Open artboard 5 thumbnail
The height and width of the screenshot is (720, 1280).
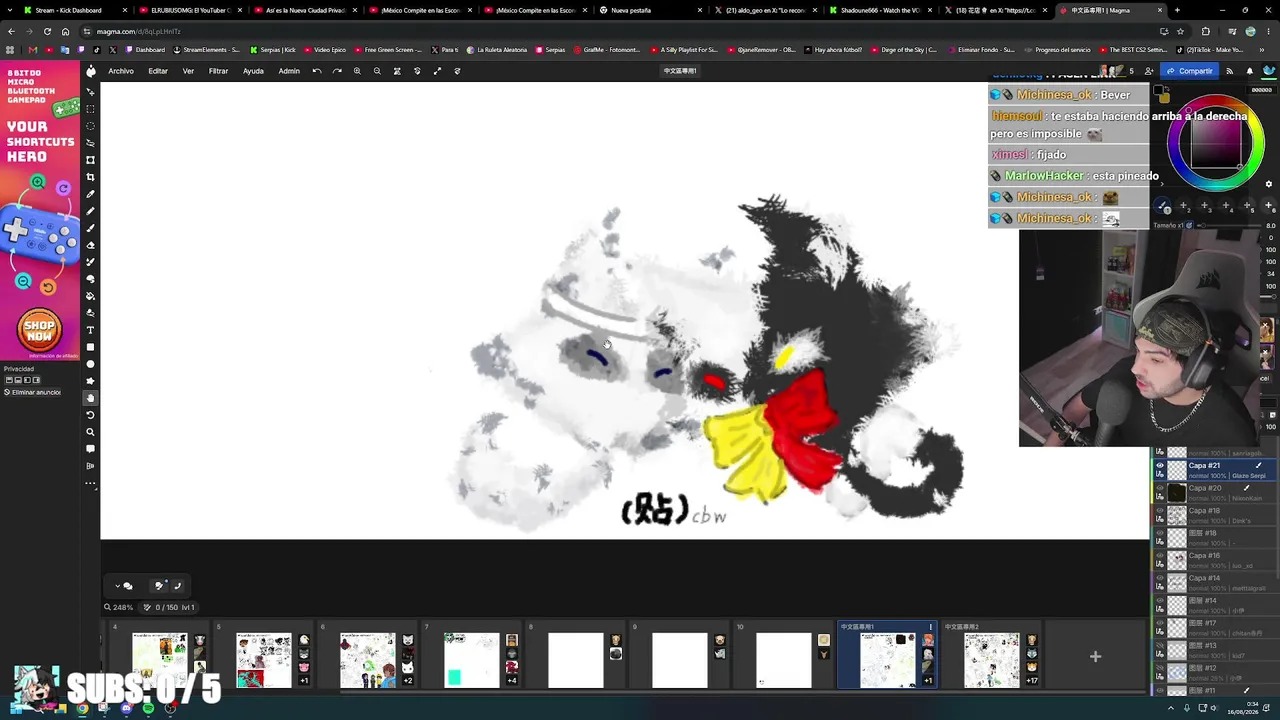point(264,660)
